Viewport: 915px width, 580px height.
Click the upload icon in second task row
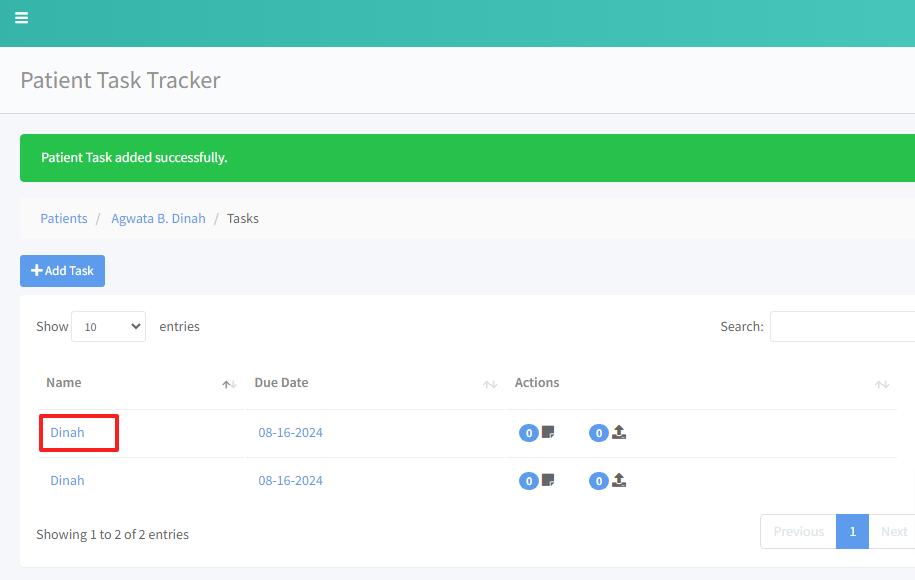619,480
